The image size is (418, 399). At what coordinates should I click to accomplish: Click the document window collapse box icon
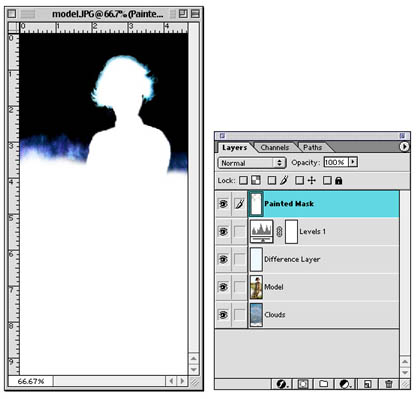[195, 14]
